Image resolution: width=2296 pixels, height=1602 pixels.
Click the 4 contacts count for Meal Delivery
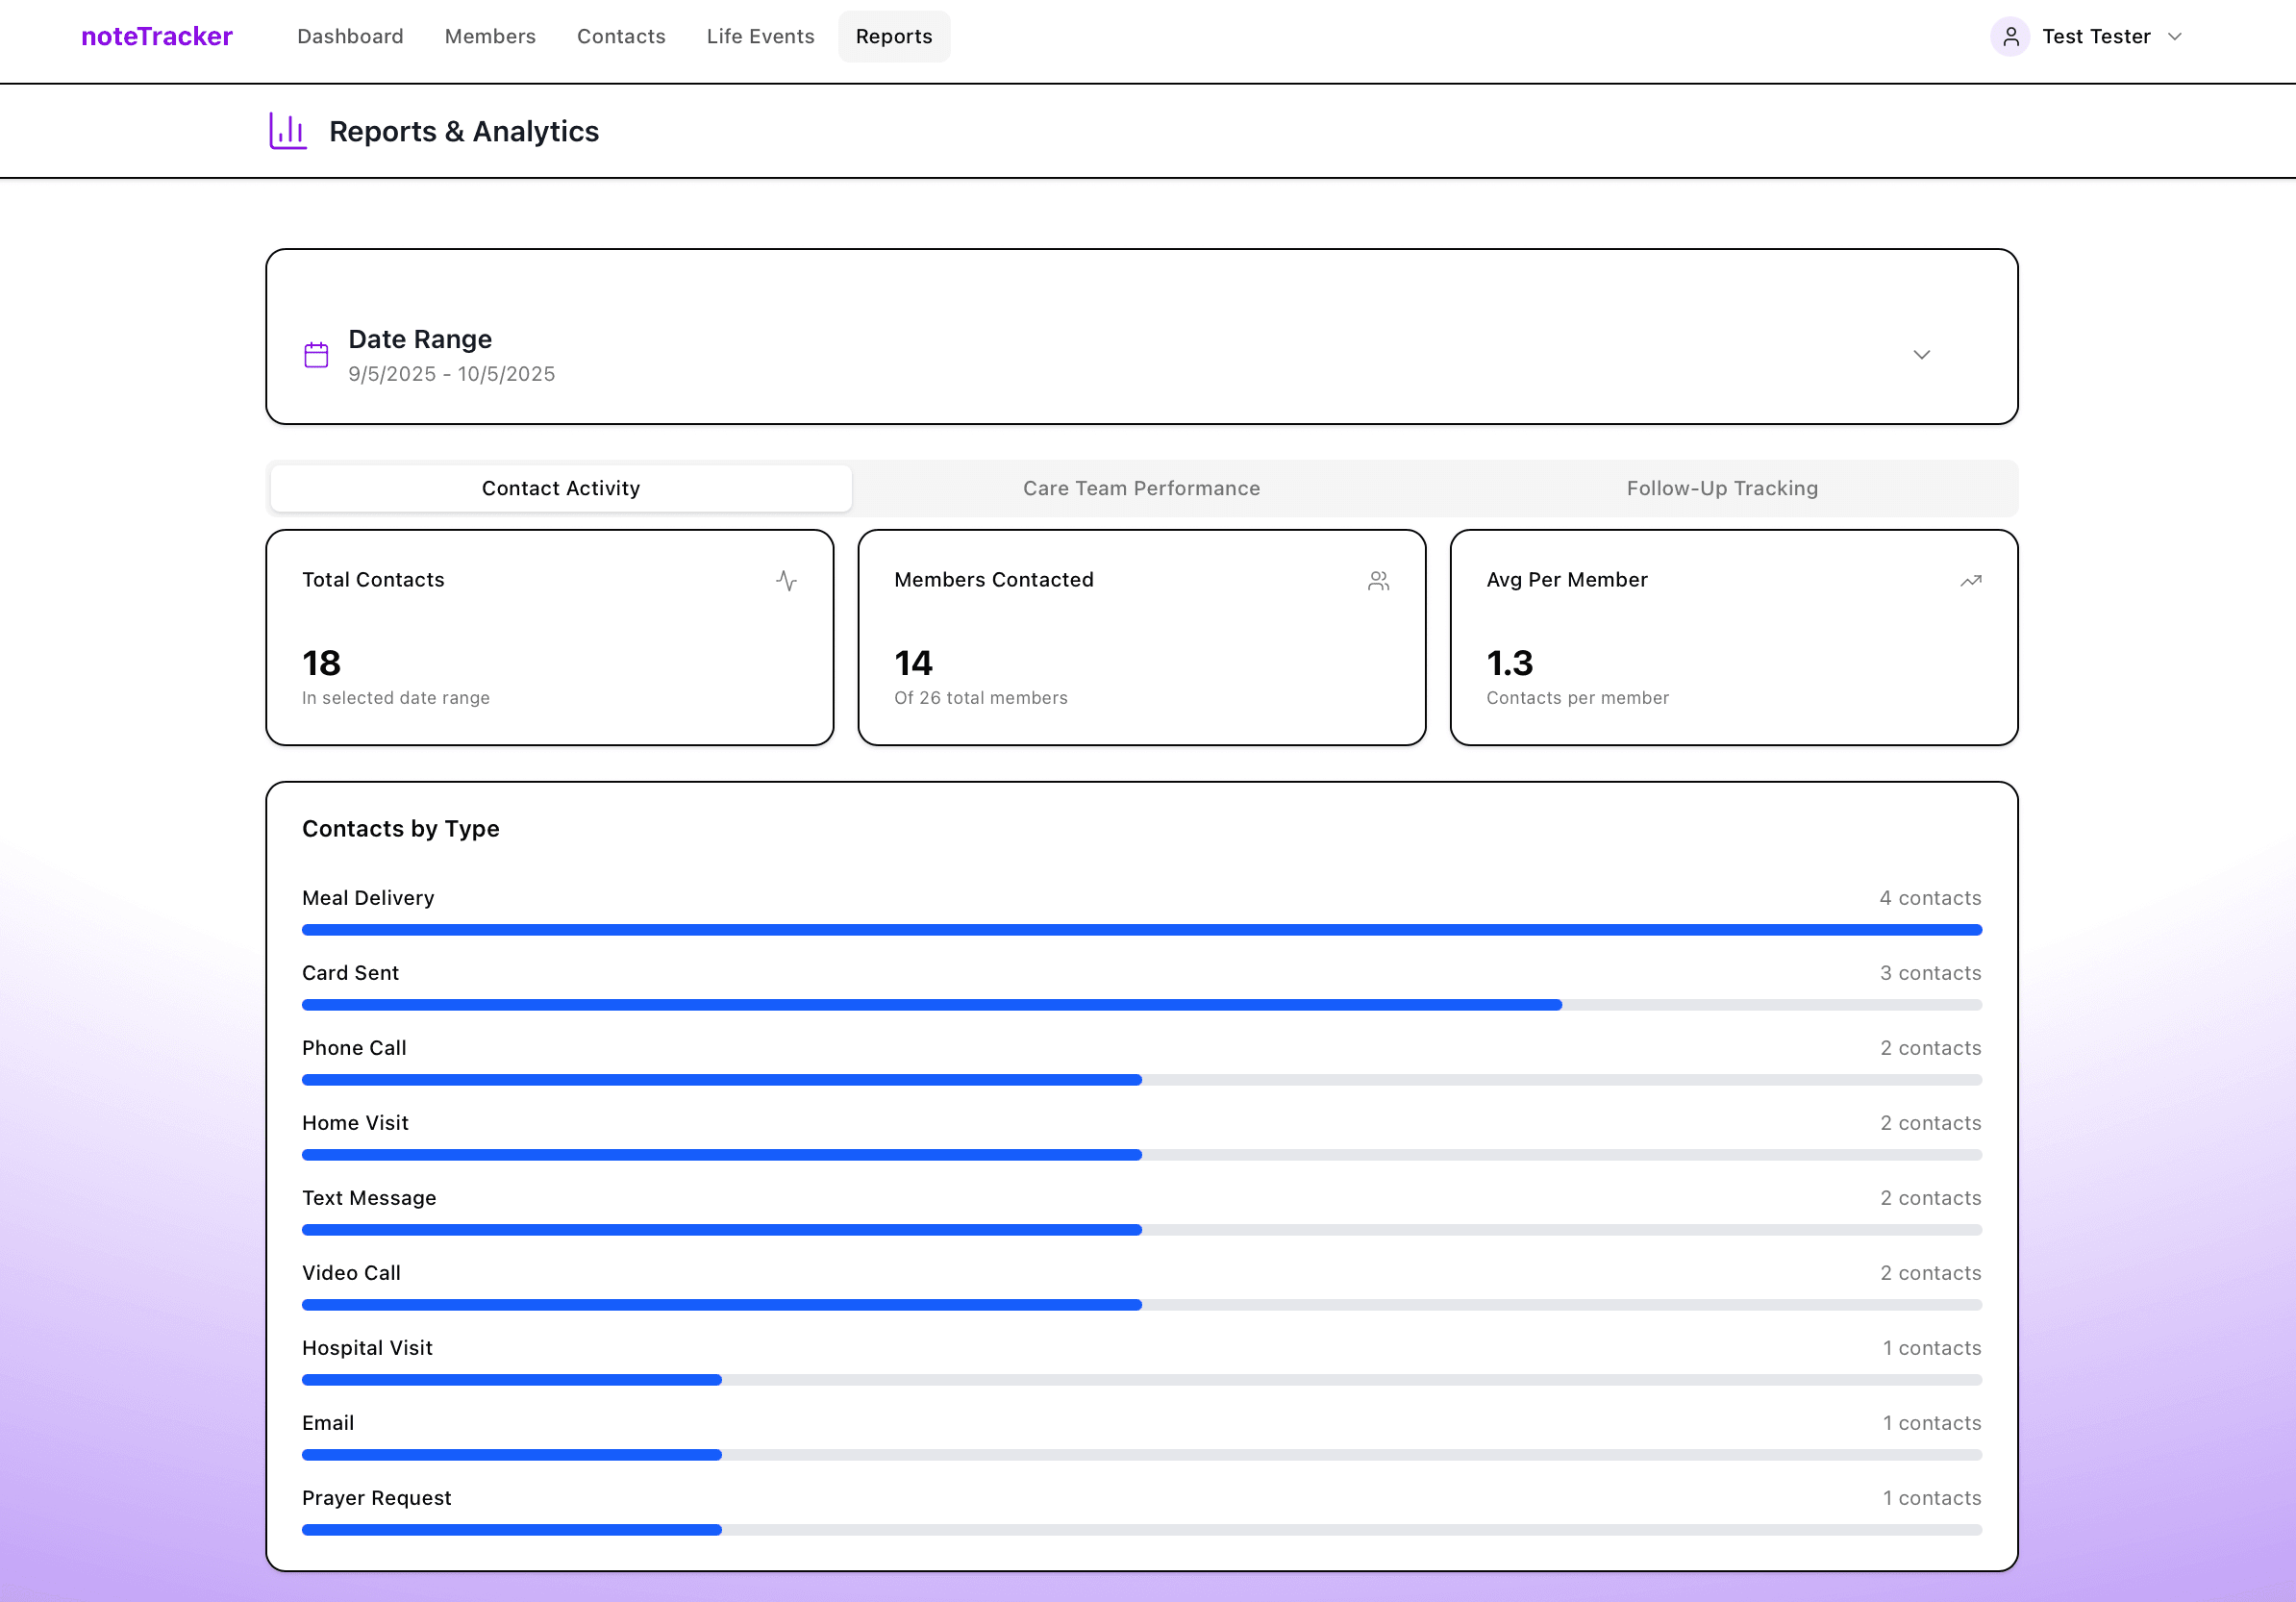point(1930,898)
